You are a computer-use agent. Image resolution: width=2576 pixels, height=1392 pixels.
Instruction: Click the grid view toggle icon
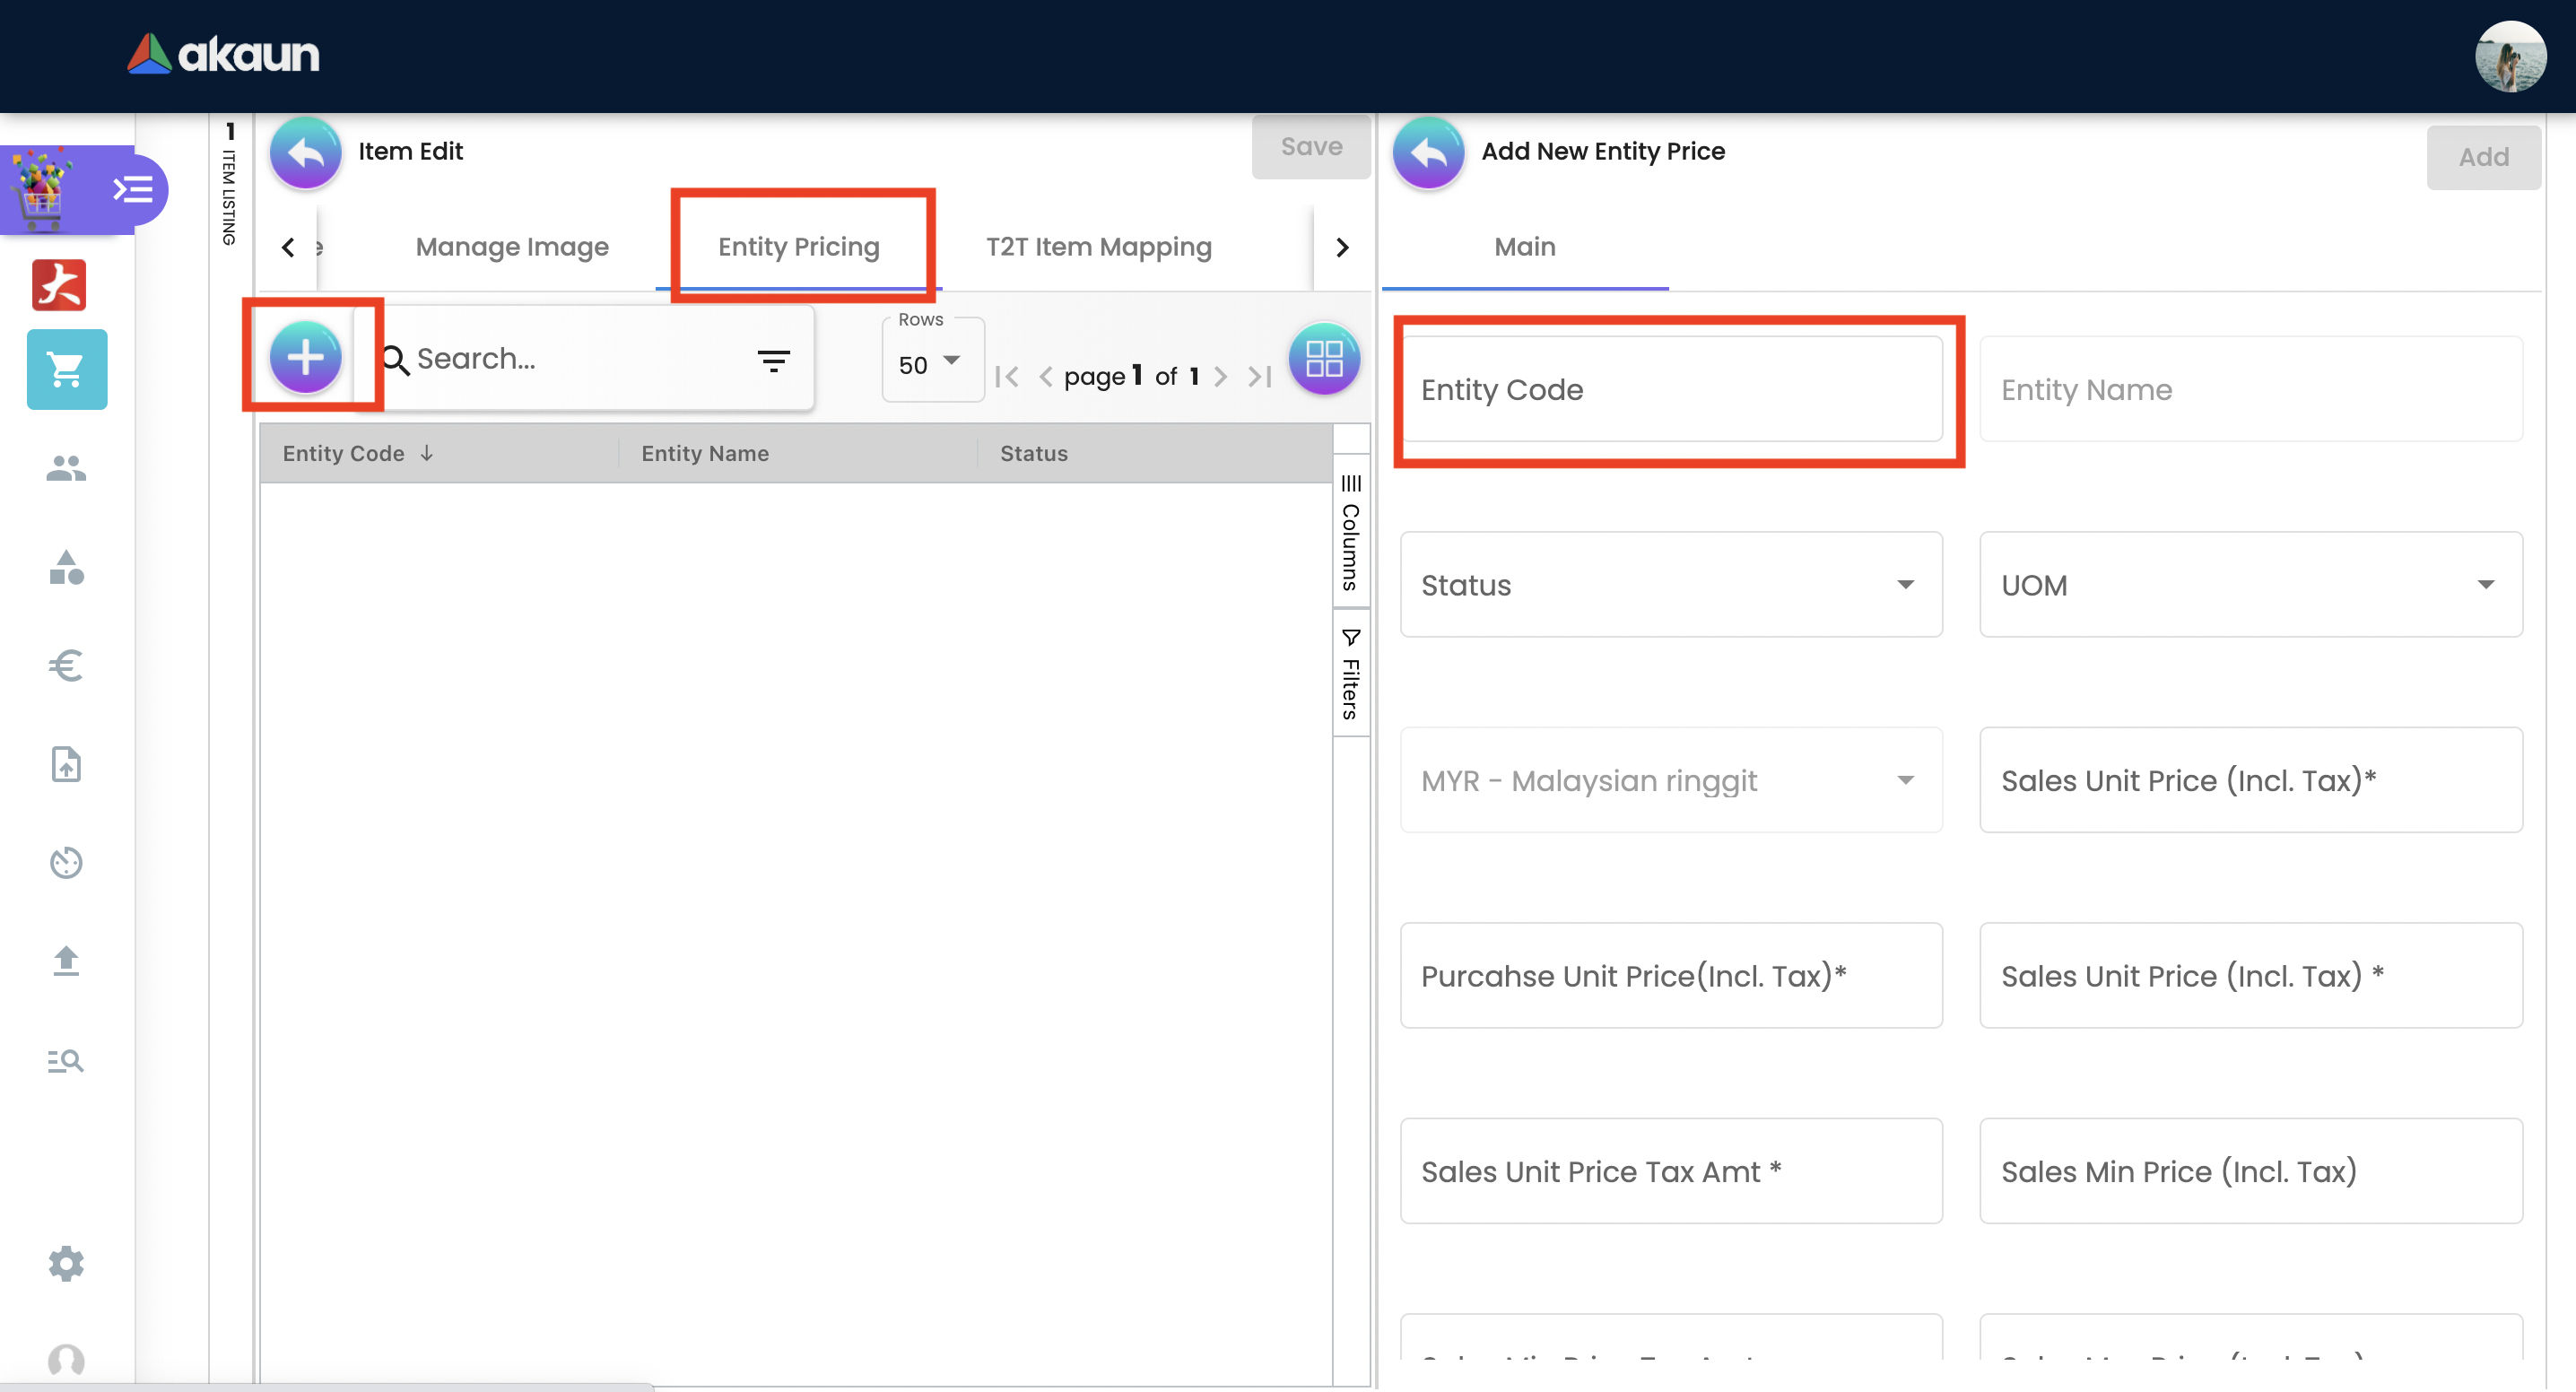click(1323, 358)
